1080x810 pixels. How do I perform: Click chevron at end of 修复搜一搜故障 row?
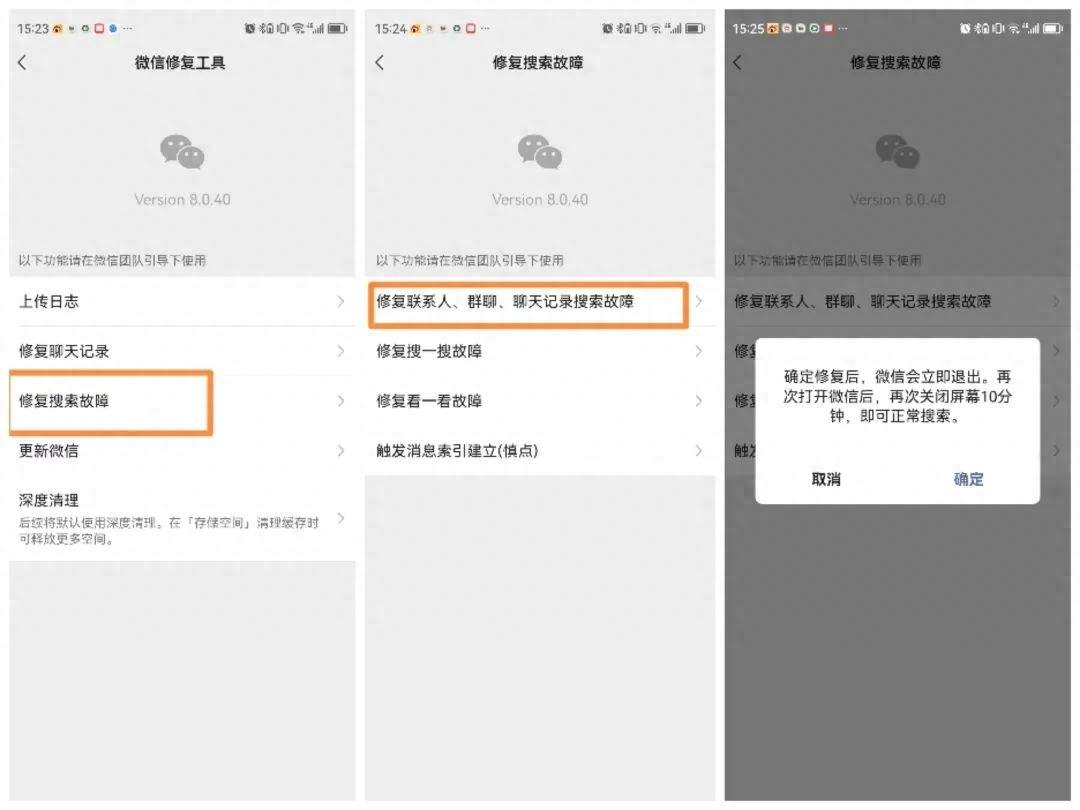699,351
